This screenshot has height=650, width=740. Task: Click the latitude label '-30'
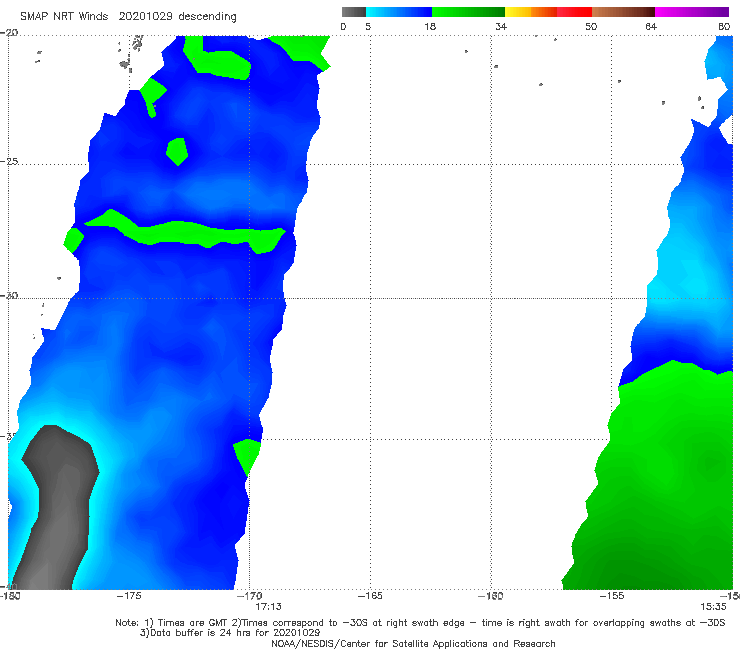9,295
